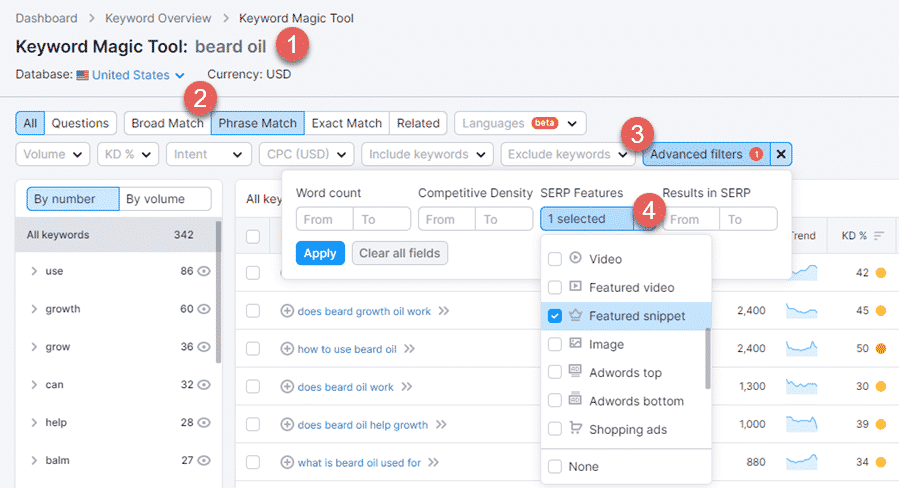Open the Volume filter dropdown
Image resolution: width=899 pixels, height=488 pixels.
coord(54,154)
